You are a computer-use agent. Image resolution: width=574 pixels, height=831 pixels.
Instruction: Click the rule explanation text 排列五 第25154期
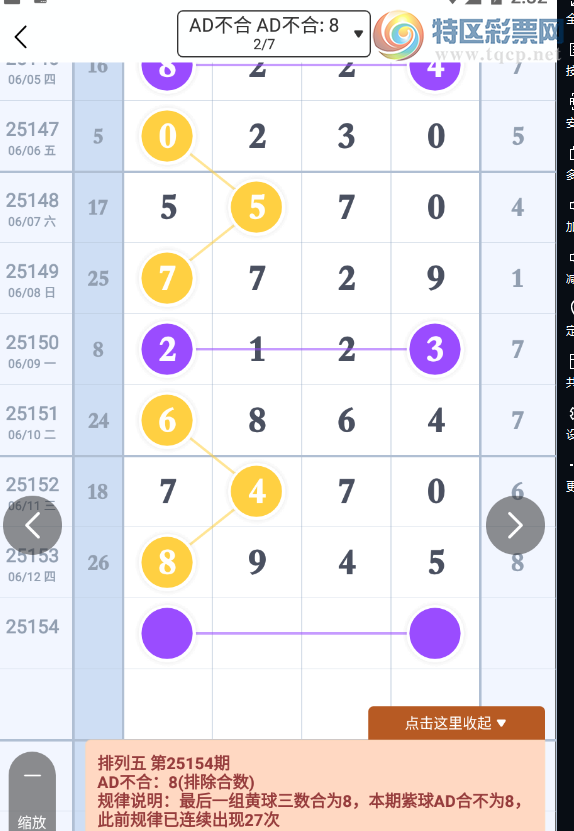(x=164, y=763)
